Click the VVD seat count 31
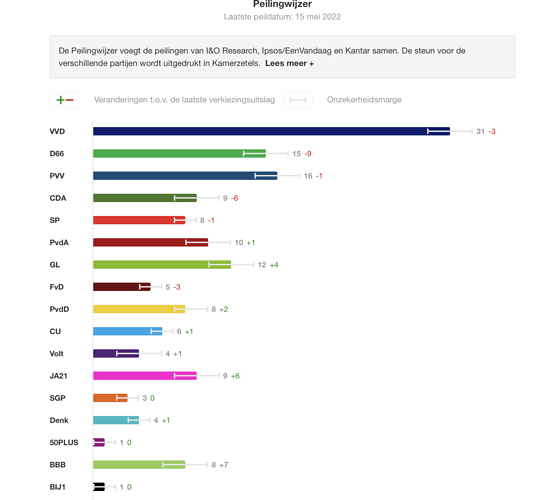 (480, 132)
